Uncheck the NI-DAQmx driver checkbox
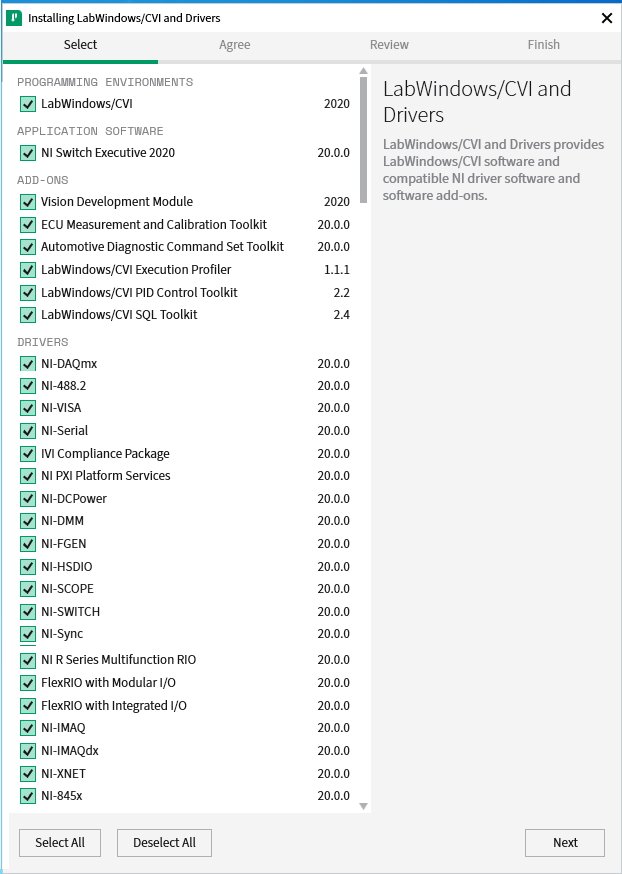The width and height of the screenshot is (622, 874). click(x=27, y=364)
